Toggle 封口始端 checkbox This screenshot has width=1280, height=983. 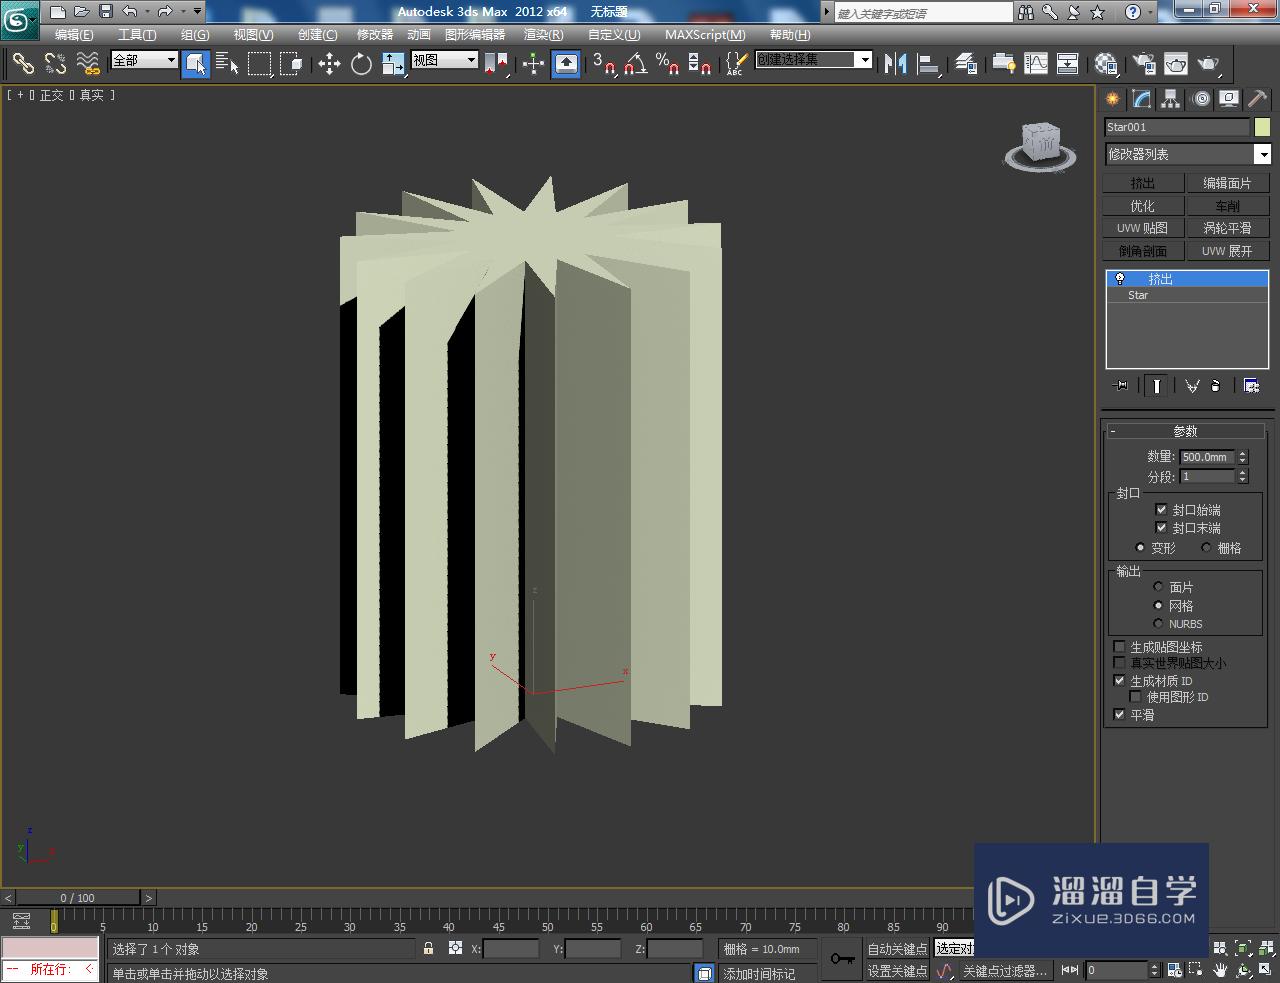[1161, 509]
